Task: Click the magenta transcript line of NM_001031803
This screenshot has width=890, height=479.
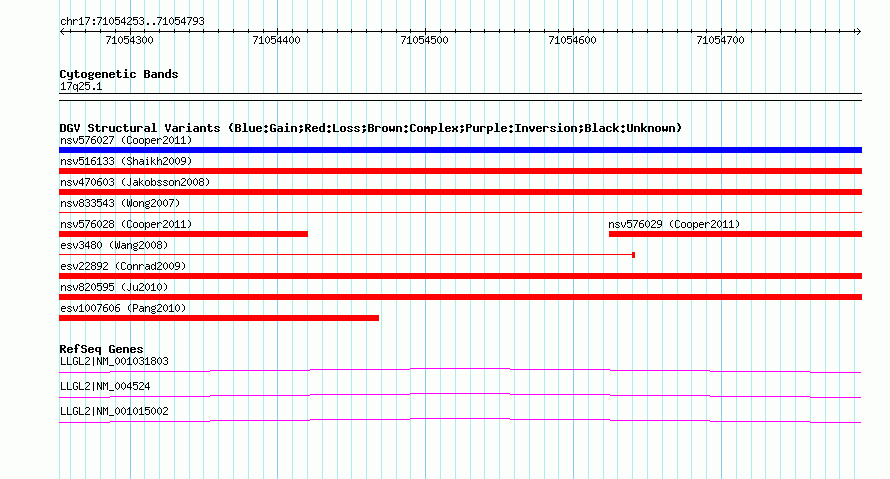Action: [x=460, y=371]
